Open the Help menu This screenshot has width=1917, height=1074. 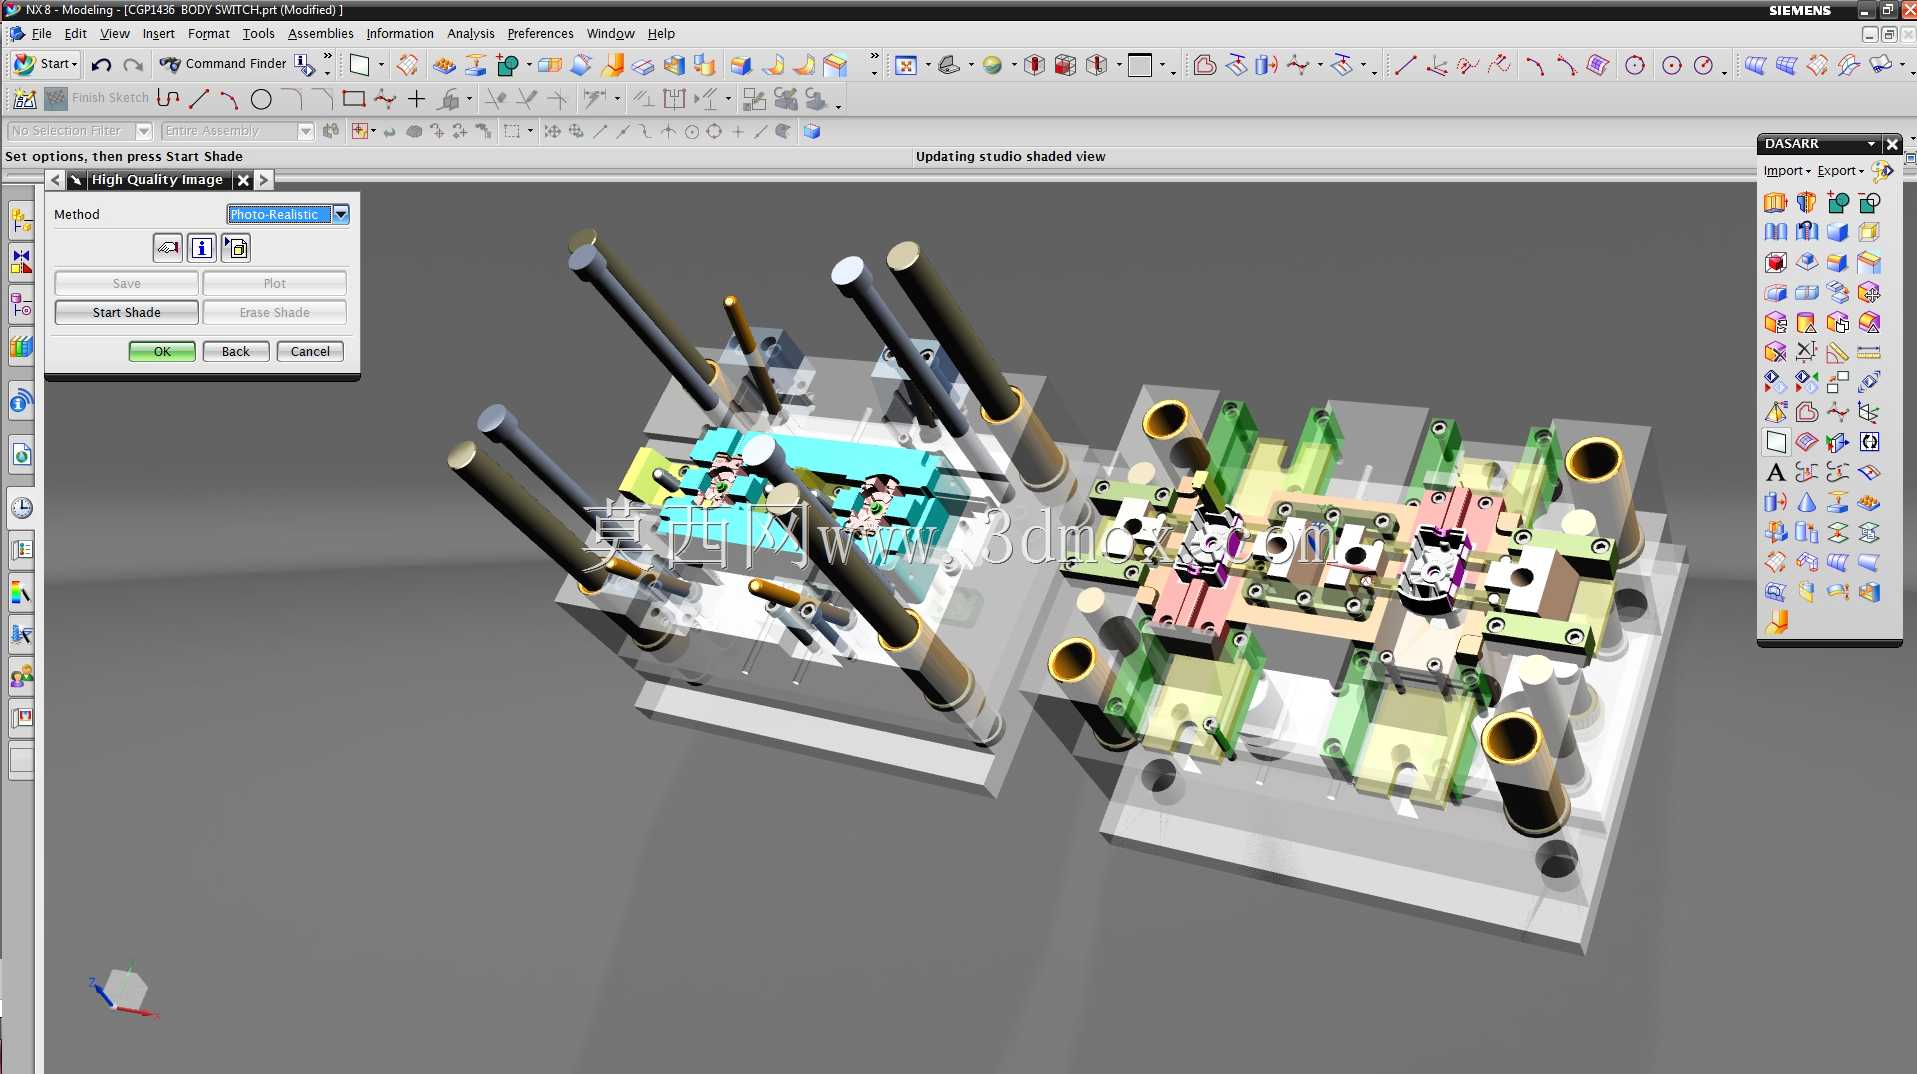(x=661, y=33)
